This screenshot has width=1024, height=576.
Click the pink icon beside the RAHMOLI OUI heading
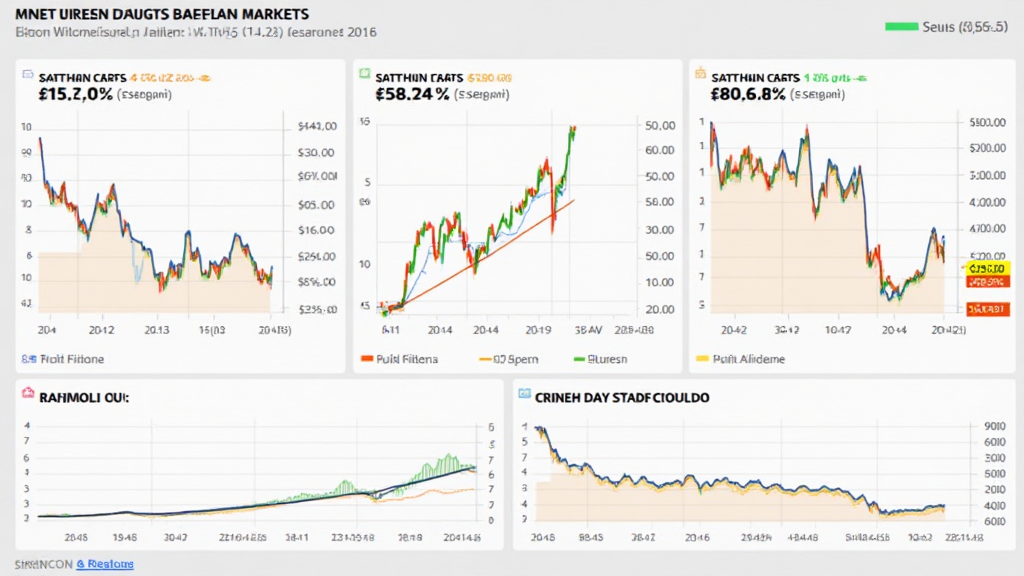click(x=26, y=397)
